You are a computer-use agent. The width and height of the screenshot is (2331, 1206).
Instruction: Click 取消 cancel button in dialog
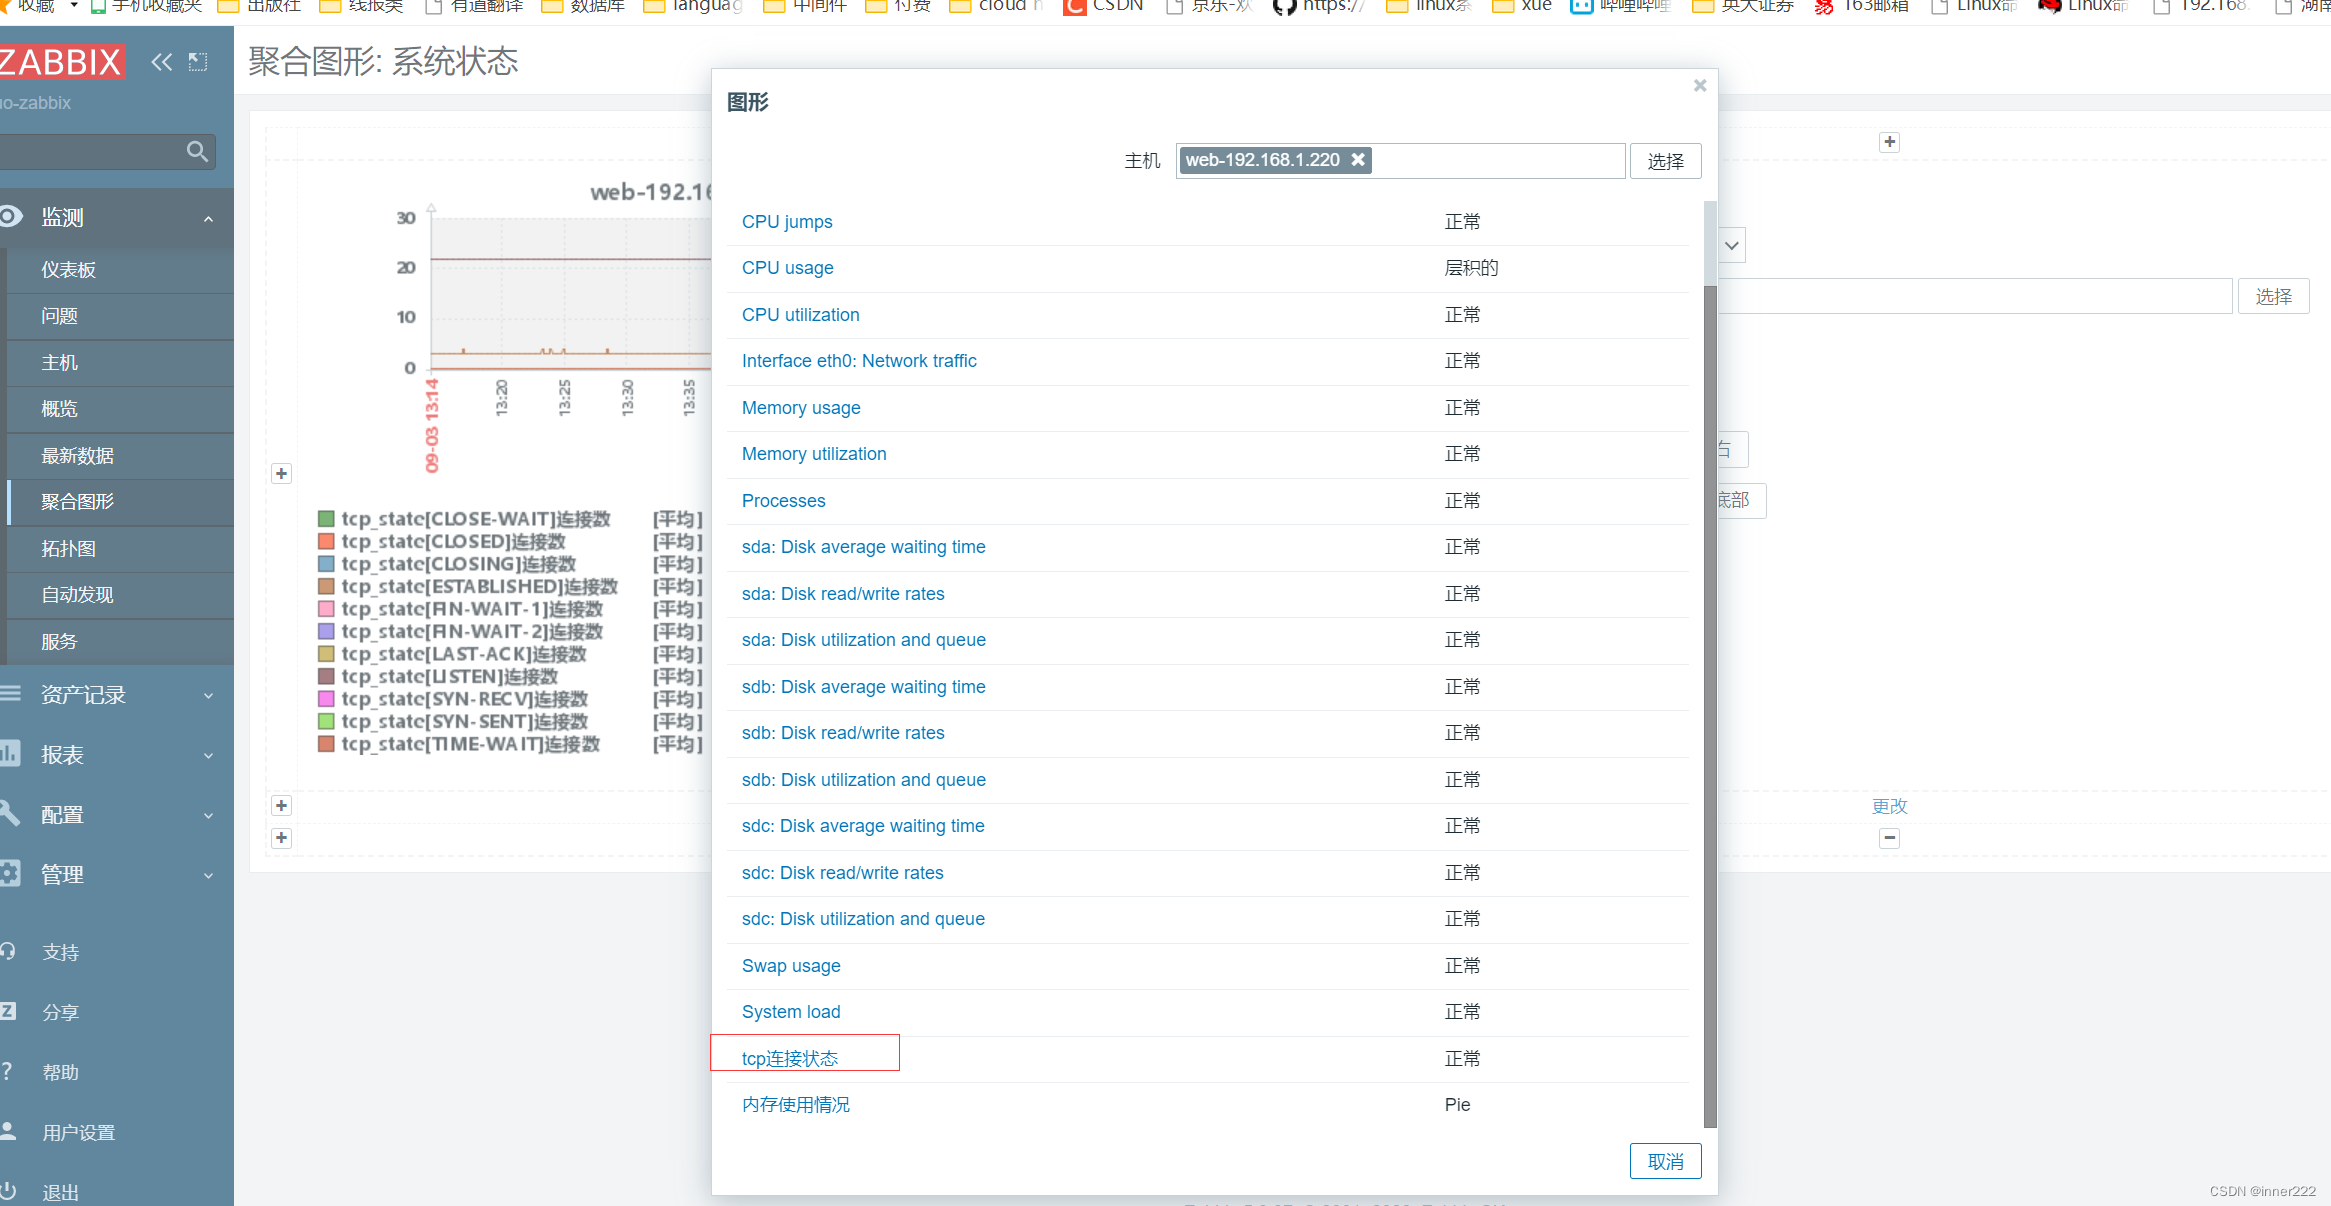[1665, 1162]
